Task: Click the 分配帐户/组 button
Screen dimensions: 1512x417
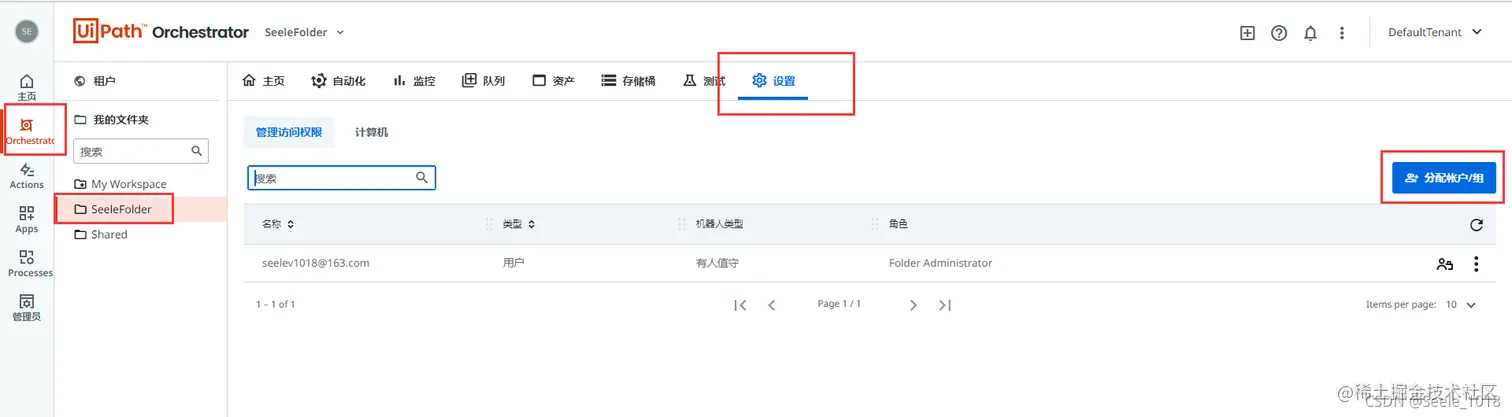Action: (x=1444, y=178)
